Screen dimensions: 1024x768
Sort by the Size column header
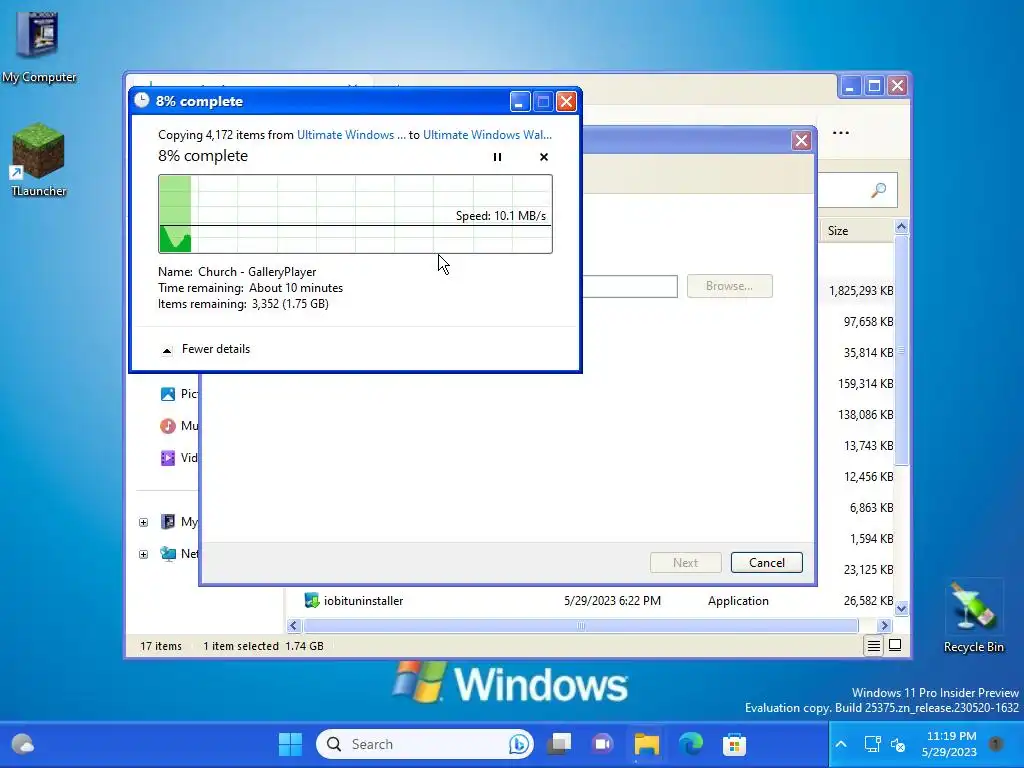coord(838,231)
